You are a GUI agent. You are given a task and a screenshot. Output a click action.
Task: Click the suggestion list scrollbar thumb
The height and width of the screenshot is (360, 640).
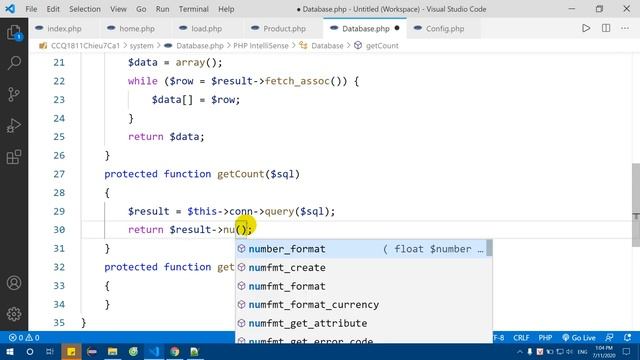[x=489, y=248]
